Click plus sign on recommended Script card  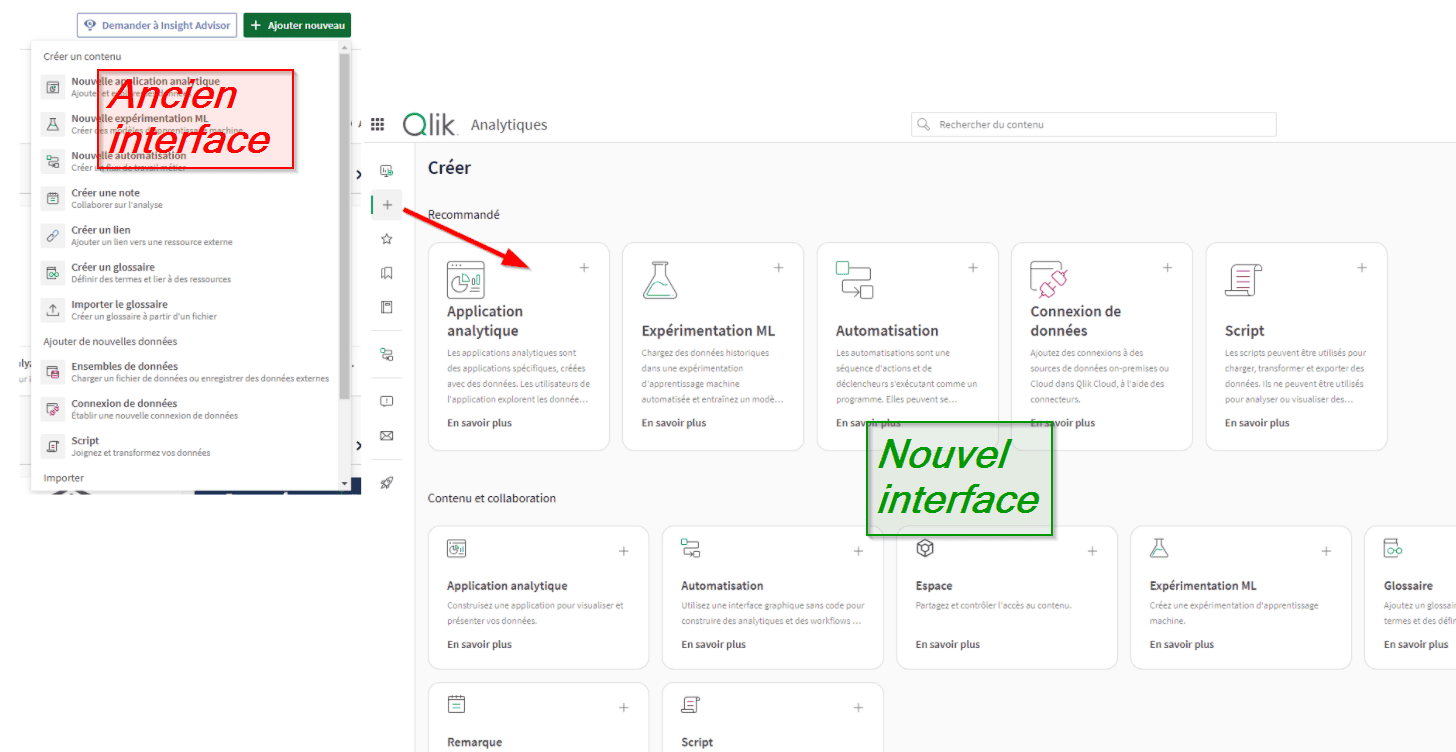pos(1361,268)
